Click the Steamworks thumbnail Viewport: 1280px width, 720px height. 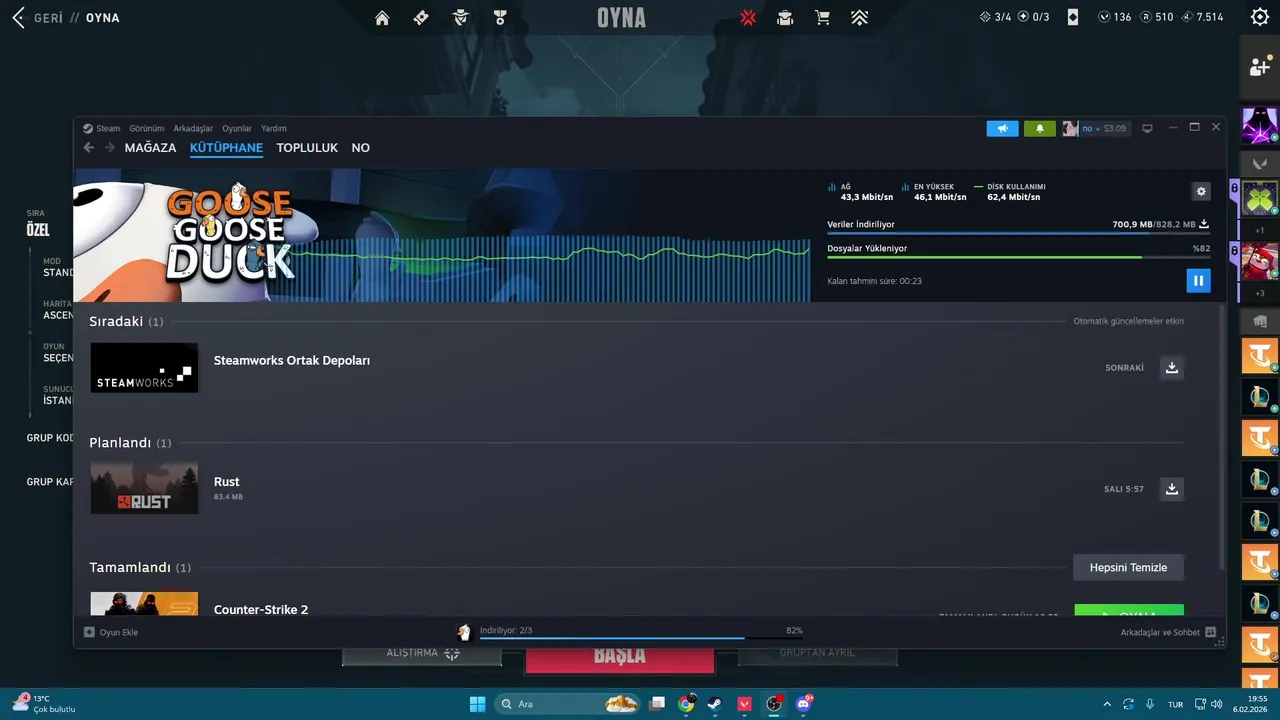(144, 367)
